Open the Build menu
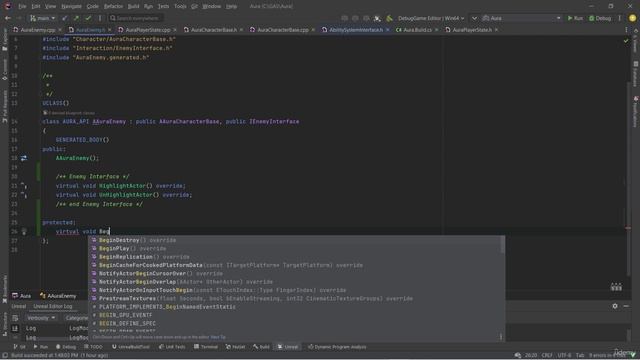Viewport: 640px width, 360px height. [133, 6]
